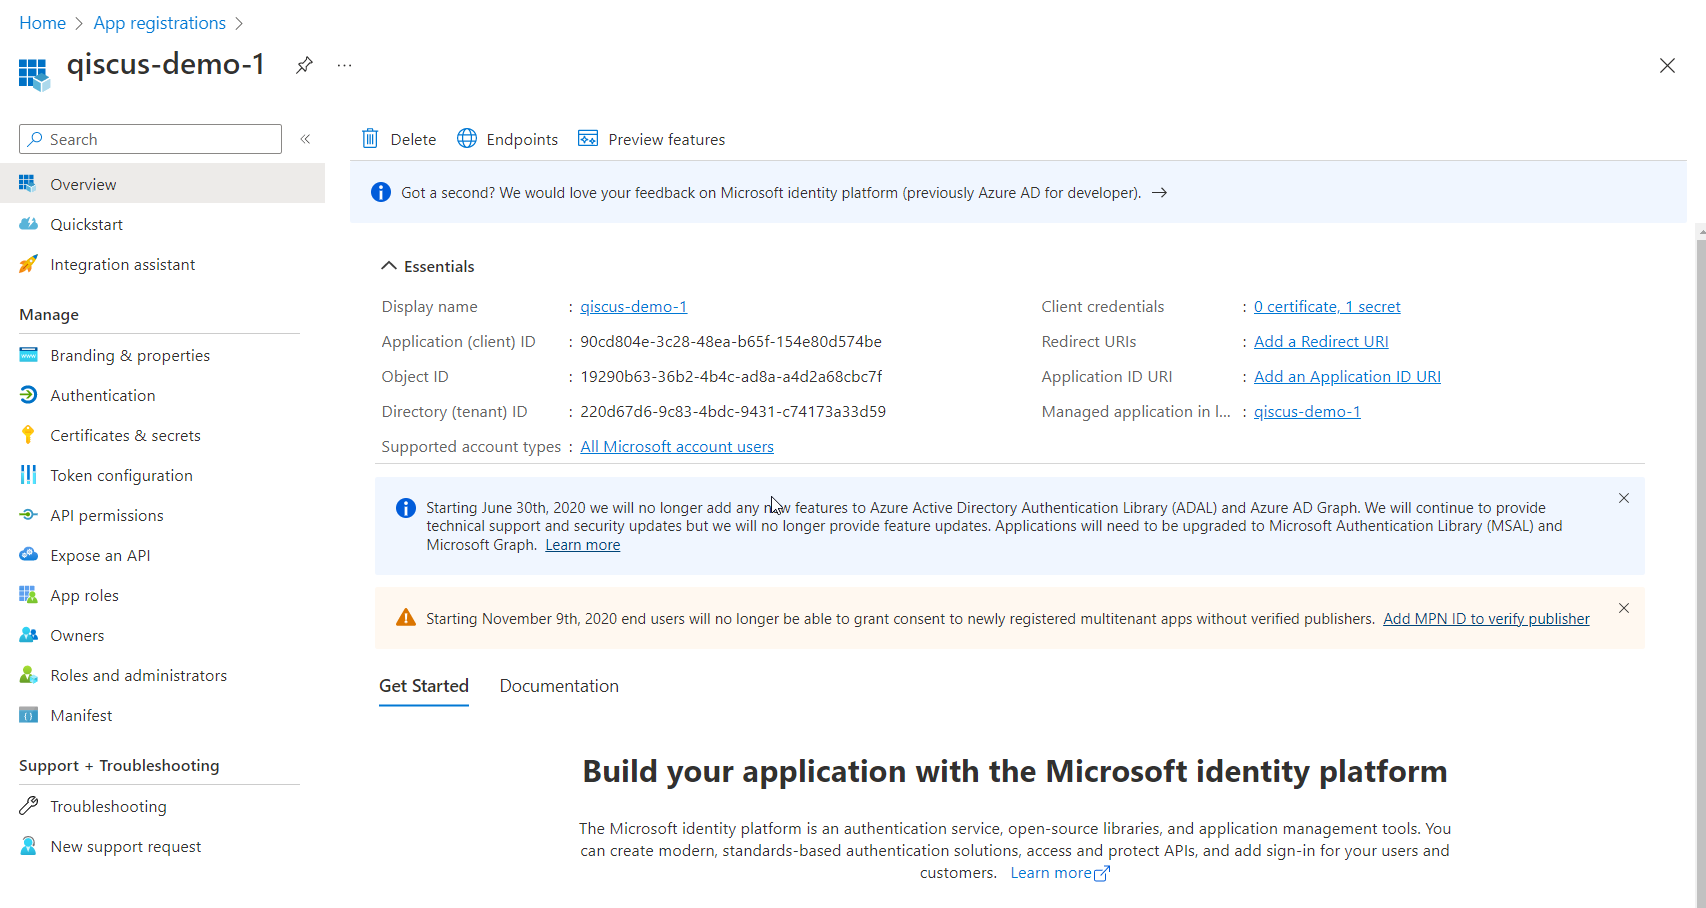
Task: Click the Preview features icon
Action: (588, 138)
